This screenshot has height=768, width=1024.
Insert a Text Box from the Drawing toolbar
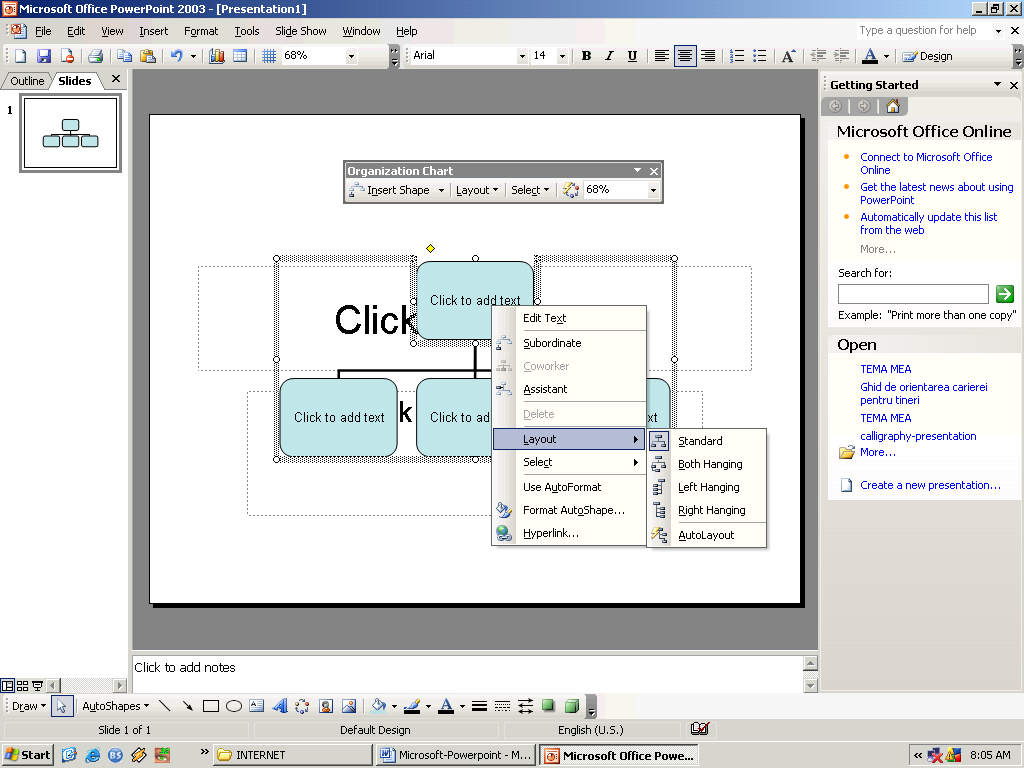(x=257, y=706)
